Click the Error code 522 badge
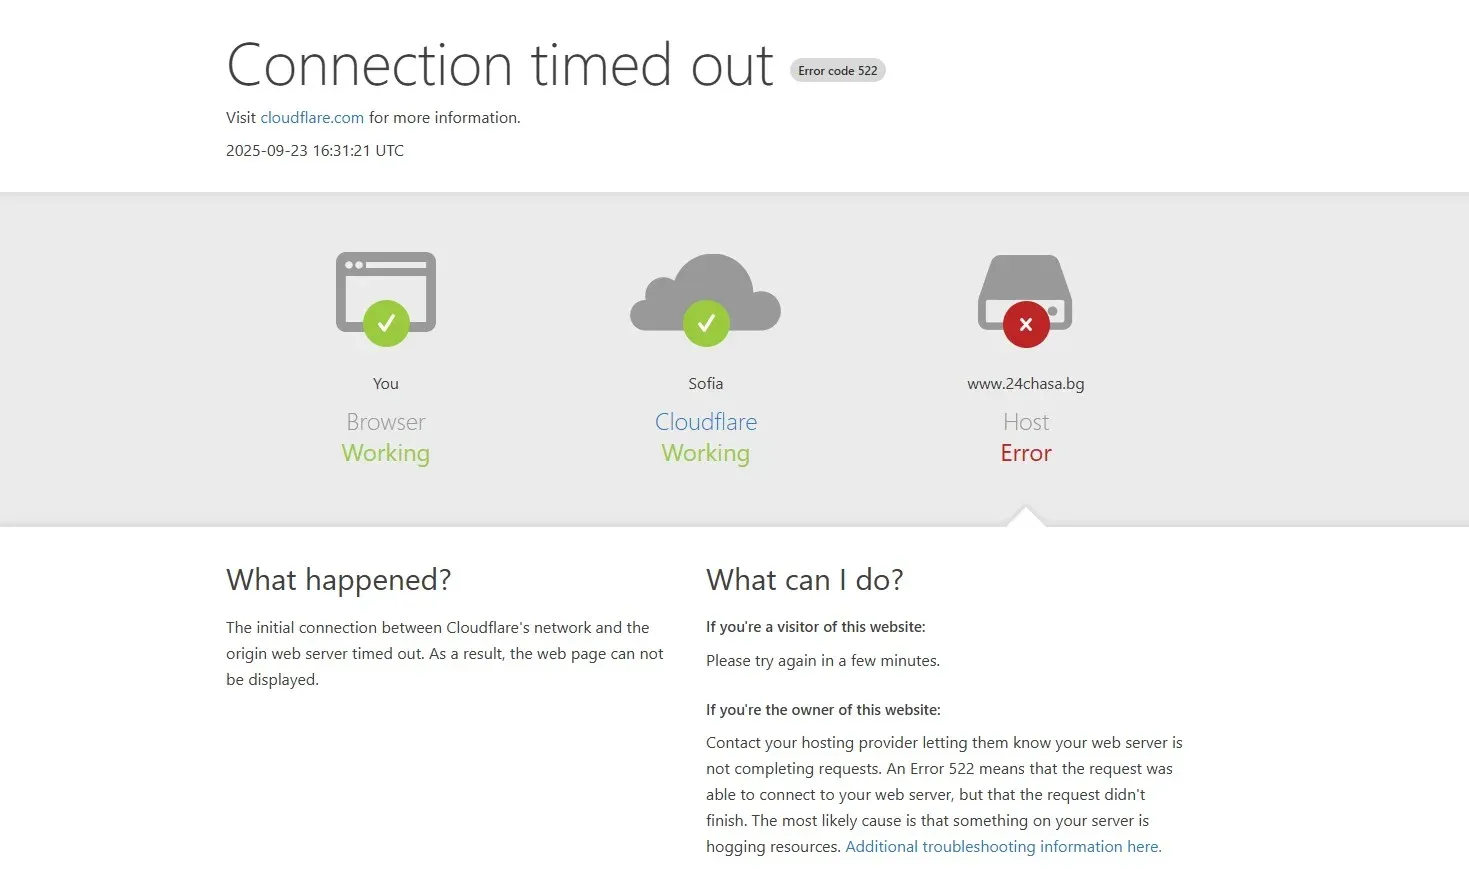 click(x=838, y=71)
